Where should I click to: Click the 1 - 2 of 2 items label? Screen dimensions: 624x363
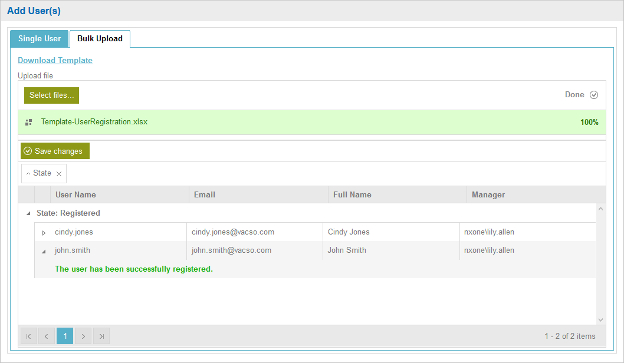pyautogui.click(x=570, y=336)
